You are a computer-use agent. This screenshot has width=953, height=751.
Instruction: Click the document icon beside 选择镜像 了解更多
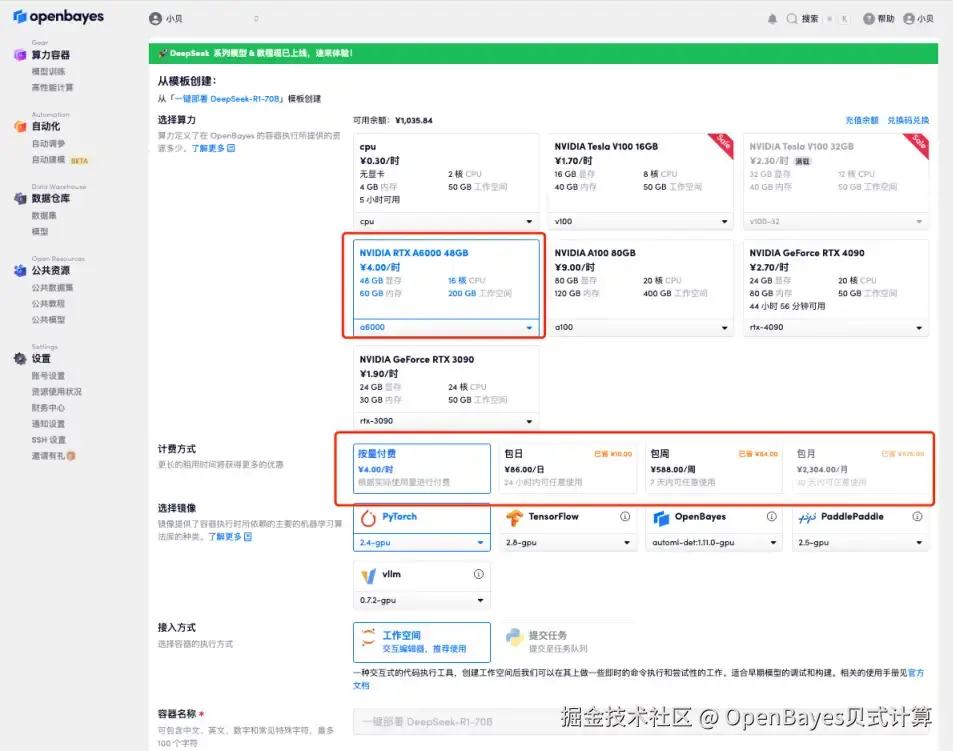click(247, 537)
